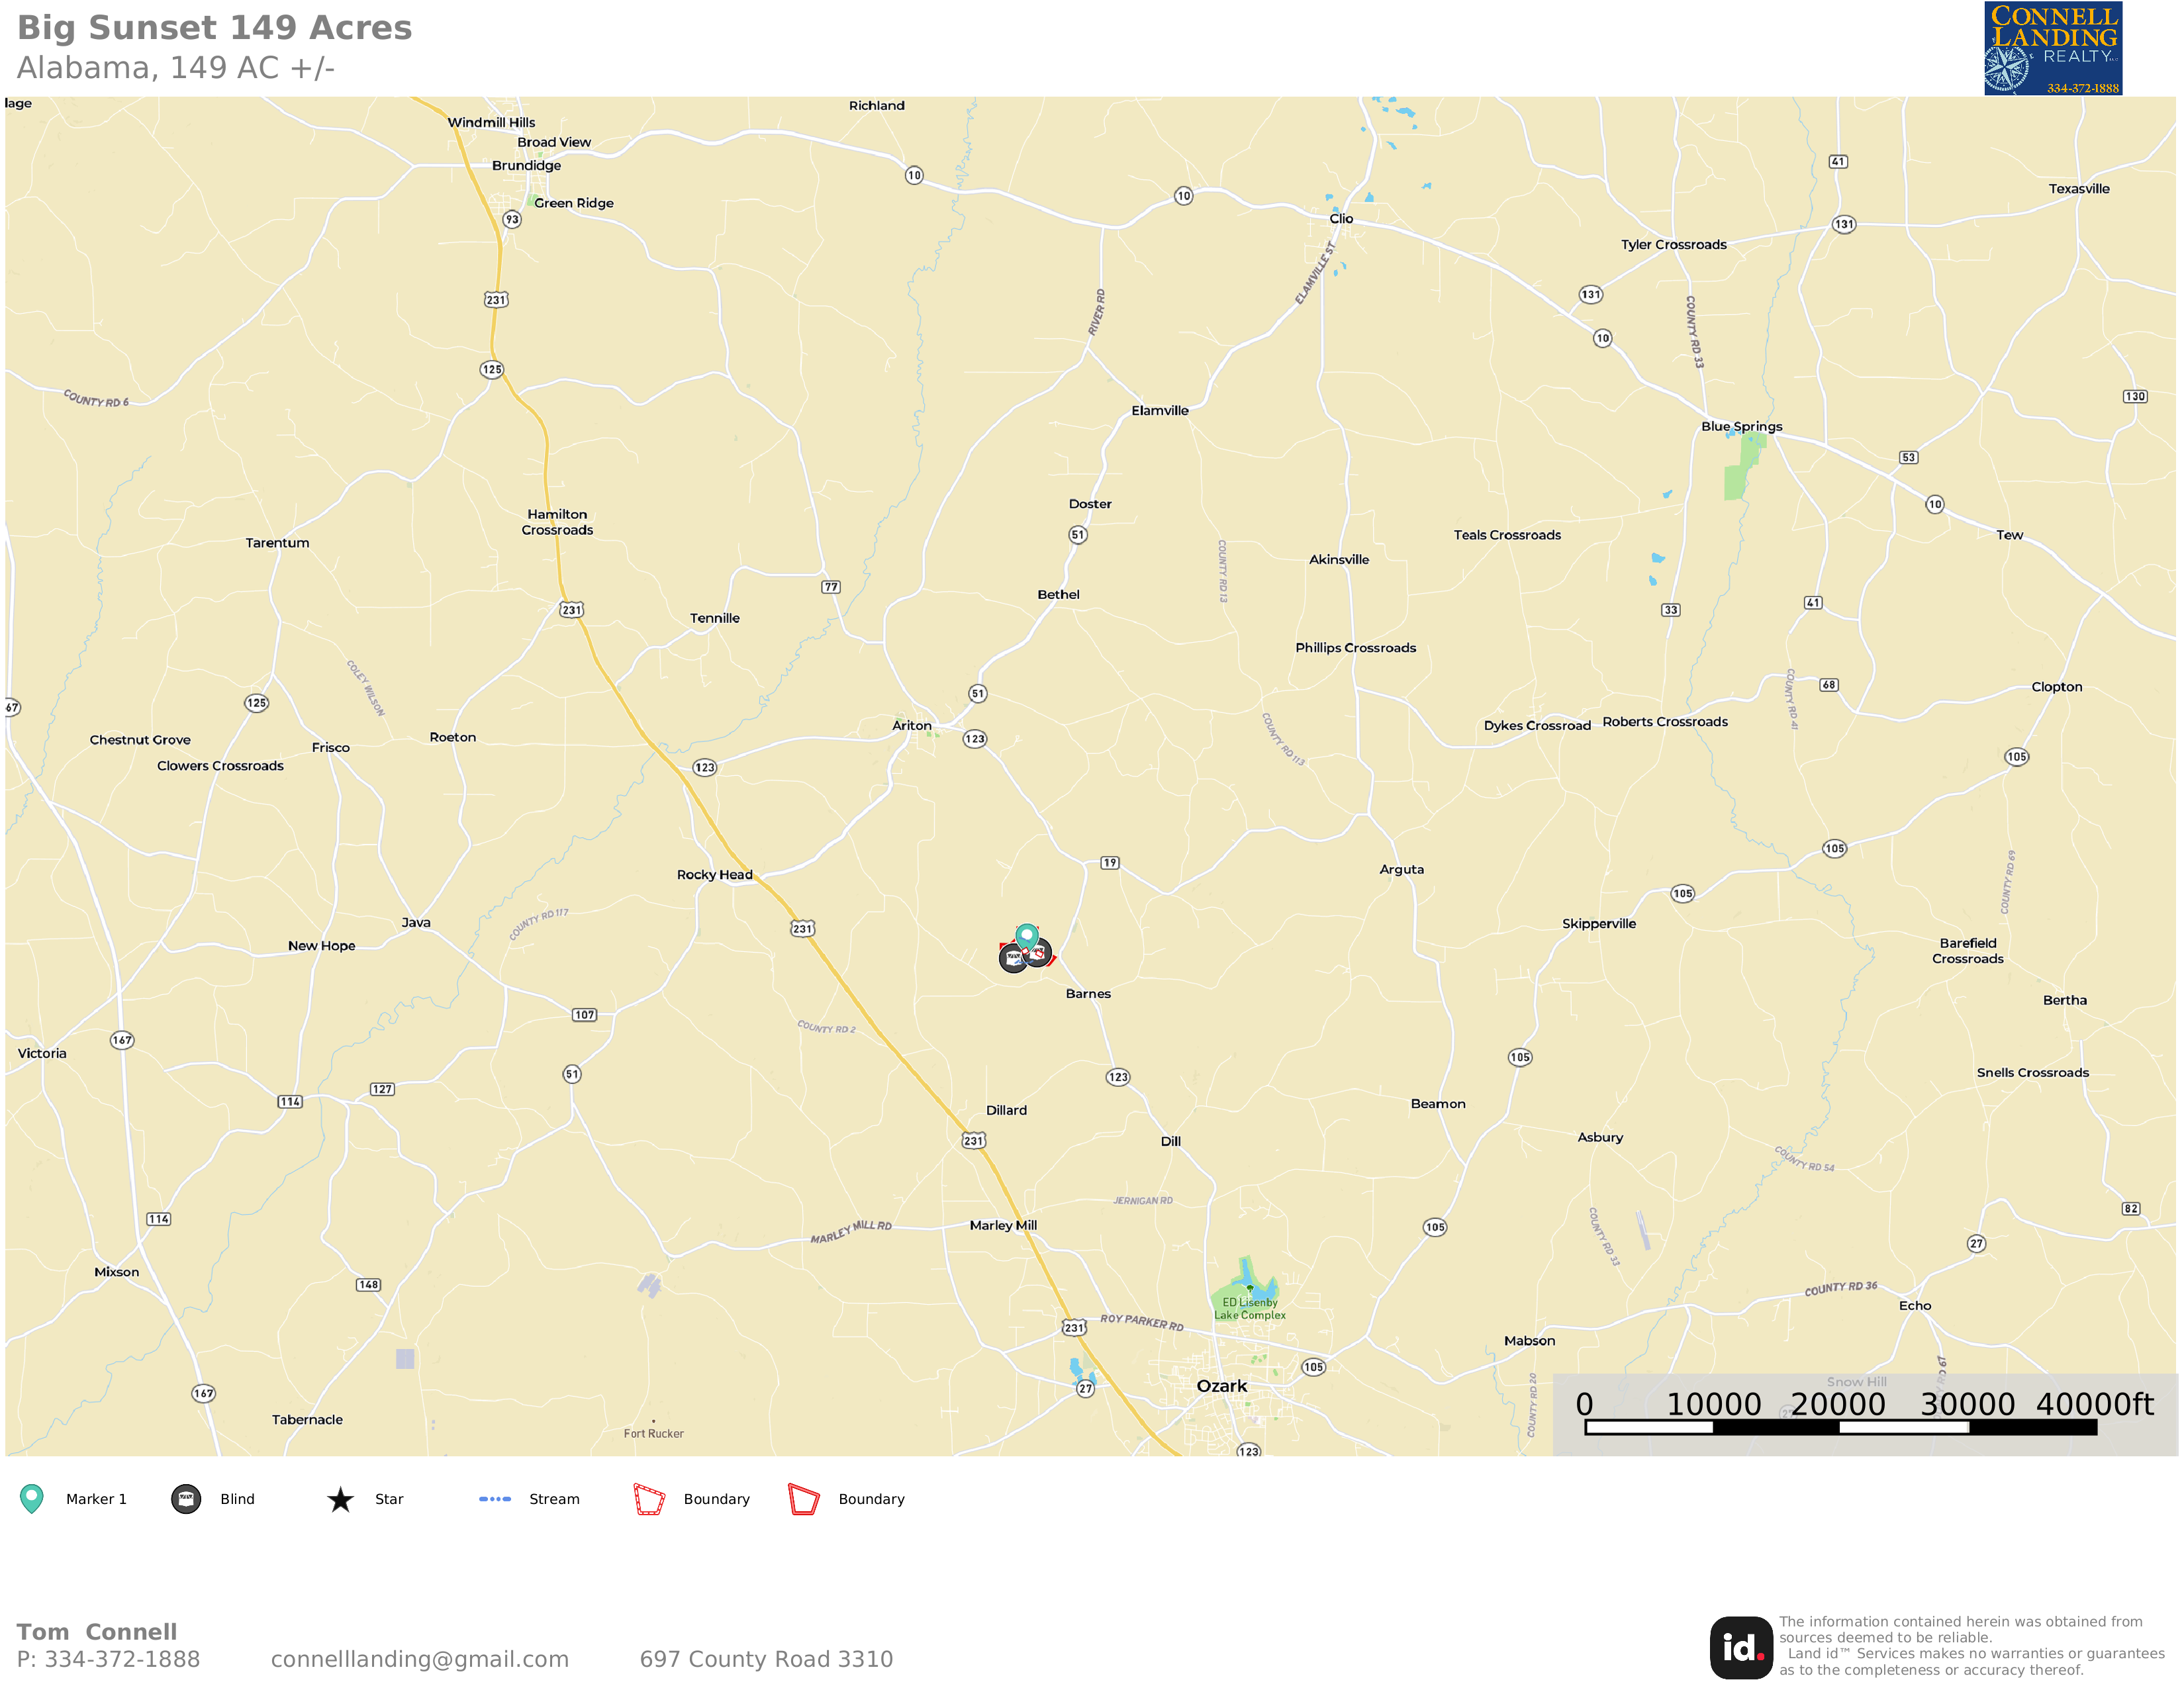This screenshot has width=2184, height=1688.
Task: Click the Brundidge town label
Action: (526, 166)
